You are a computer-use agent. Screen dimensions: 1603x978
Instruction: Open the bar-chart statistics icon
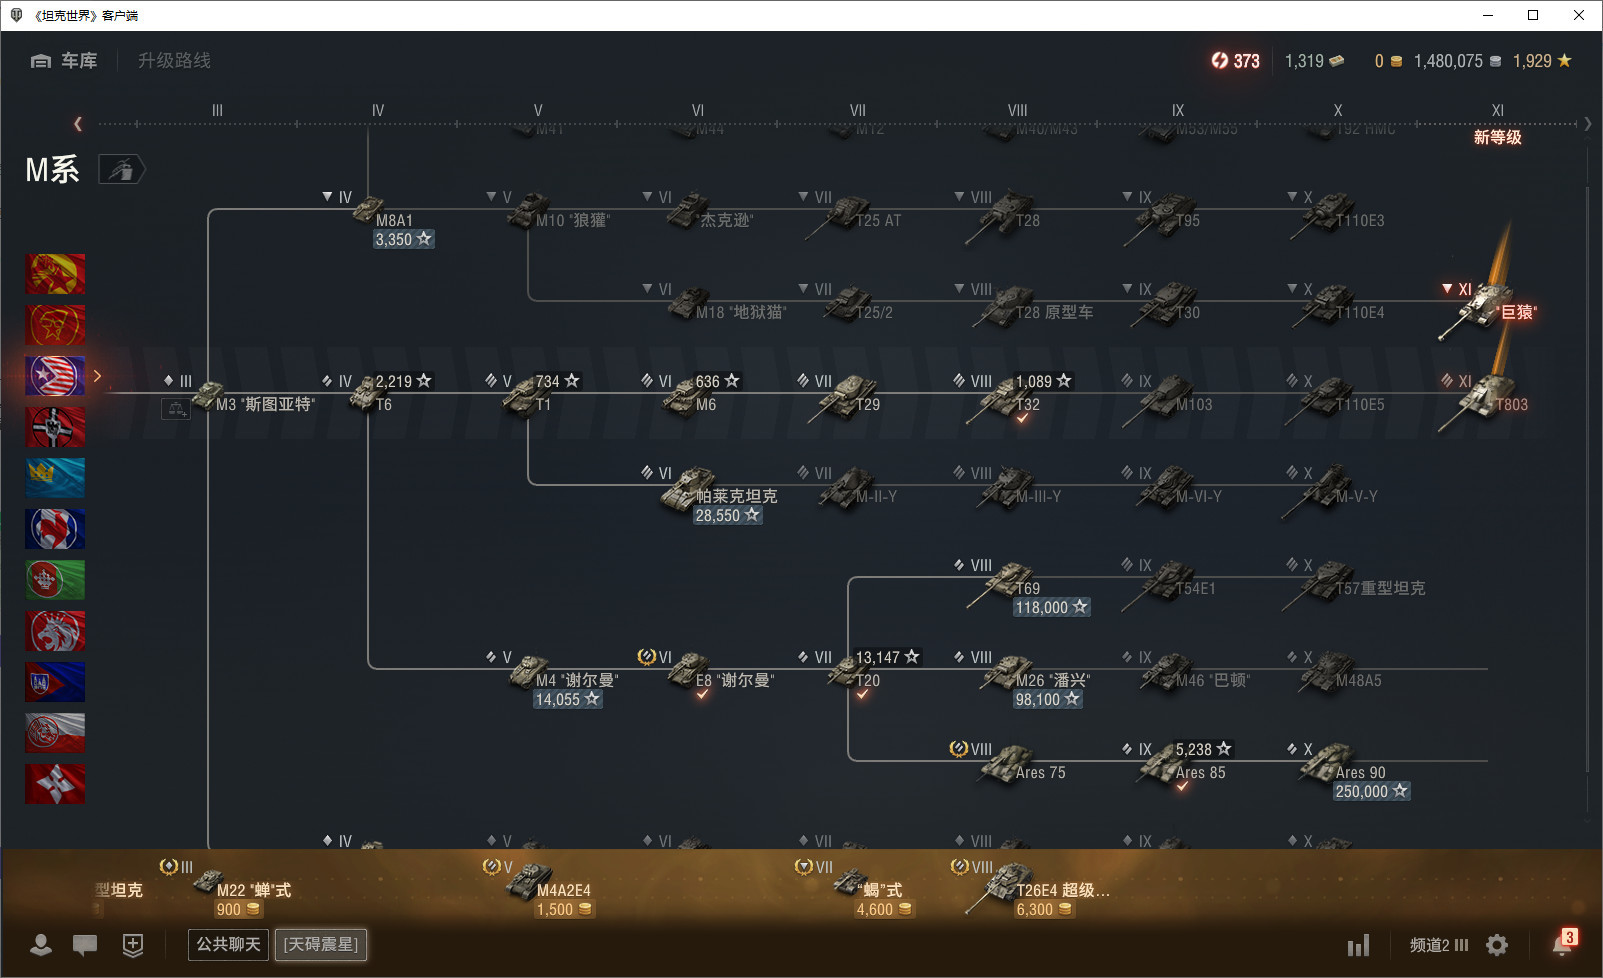point(1358,945)
